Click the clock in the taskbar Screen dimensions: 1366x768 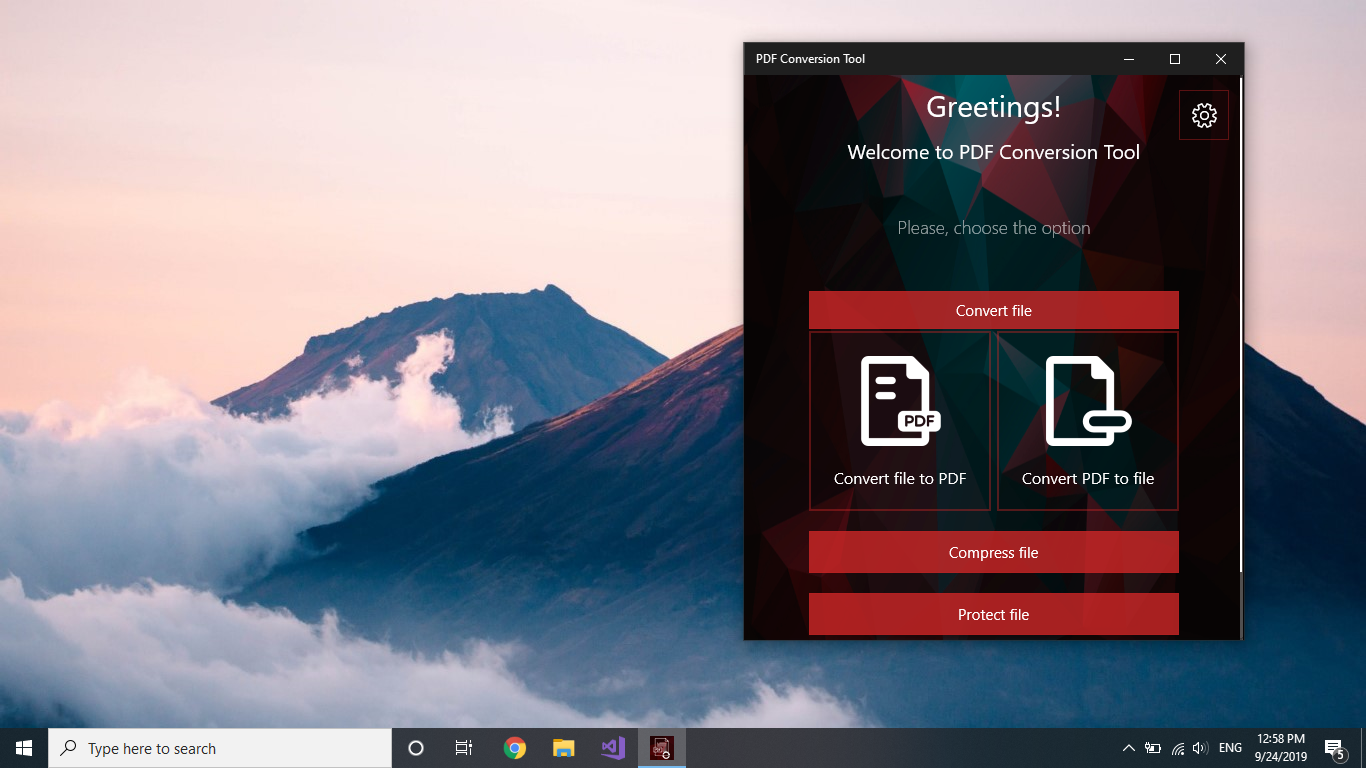[1283, 747]
